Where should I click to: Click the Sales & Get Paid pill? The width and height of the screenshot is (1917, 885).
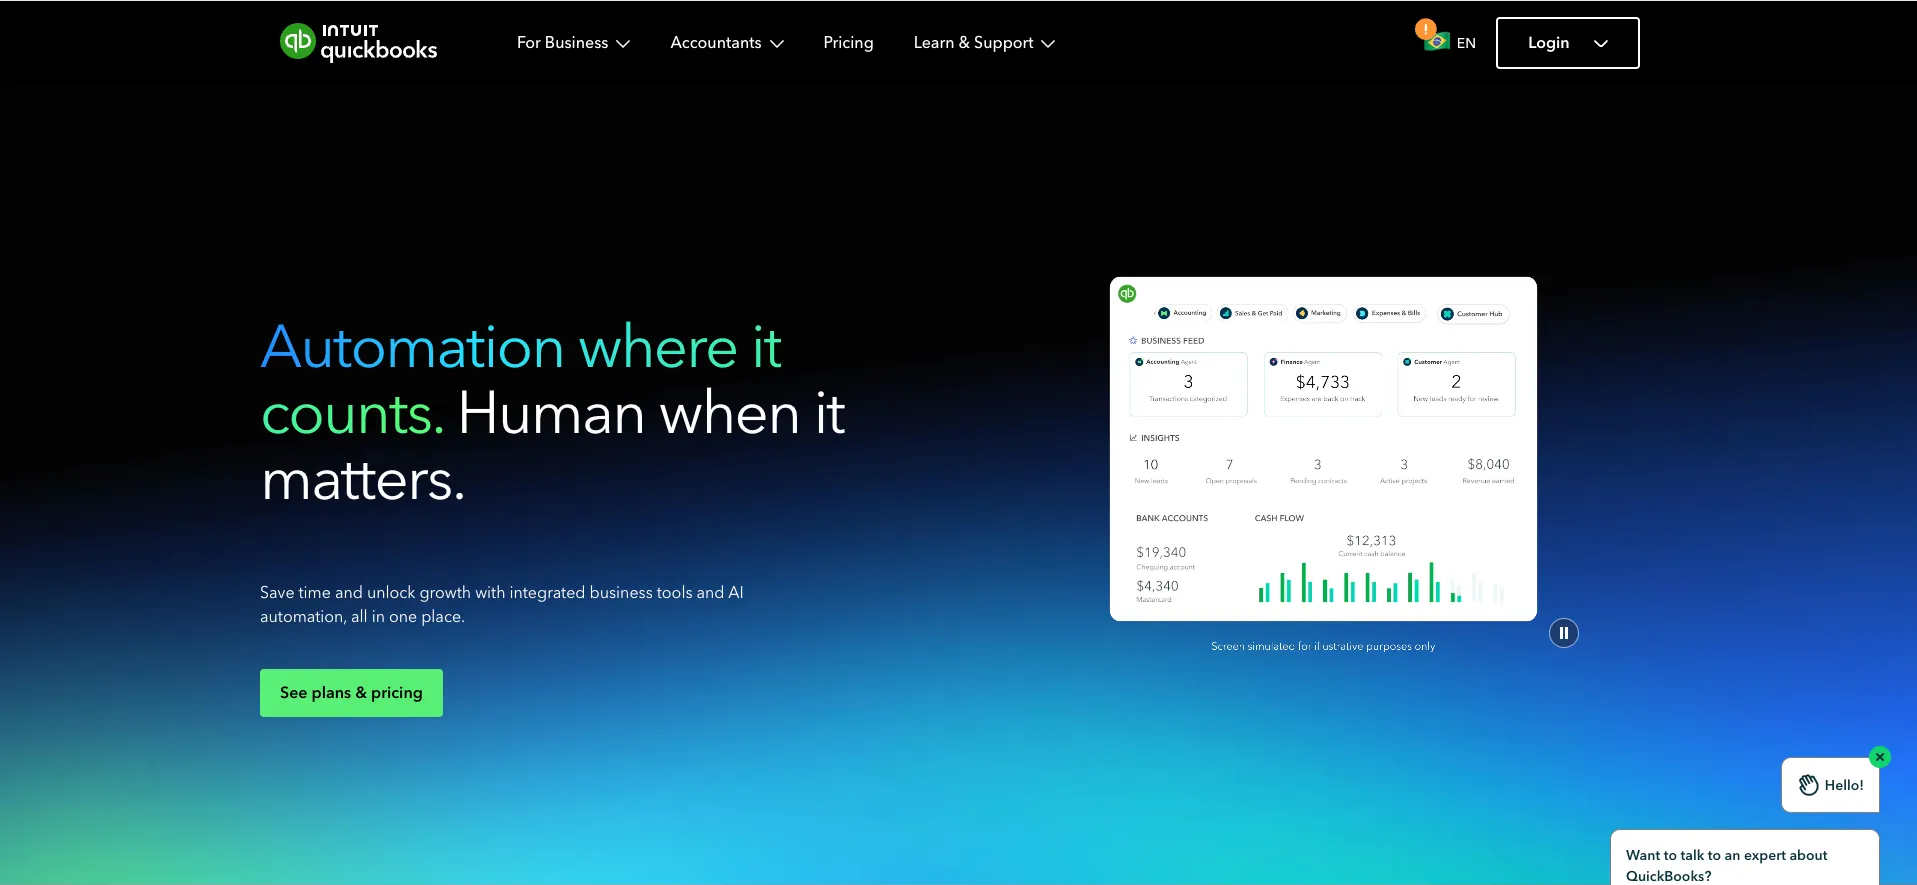[1251, 313]
